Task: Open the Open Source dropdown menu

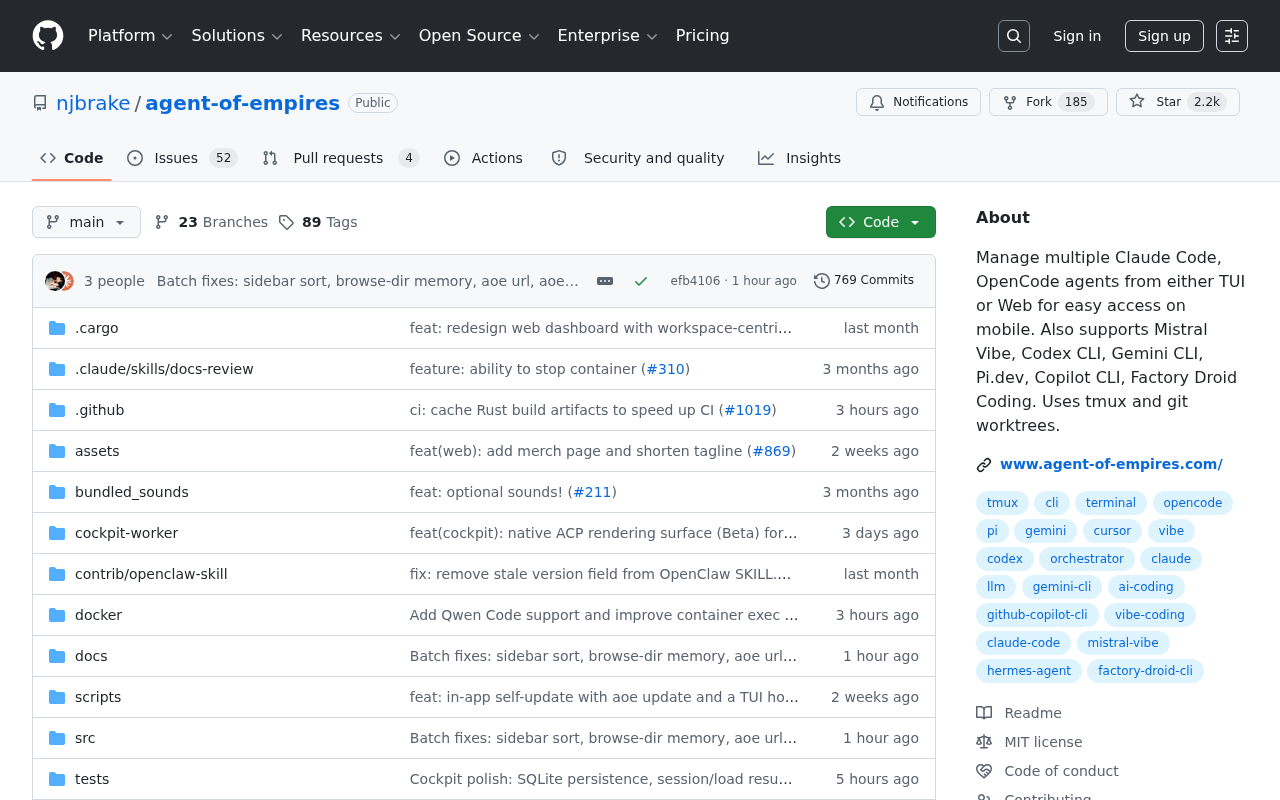Action: tap(479, 36)
